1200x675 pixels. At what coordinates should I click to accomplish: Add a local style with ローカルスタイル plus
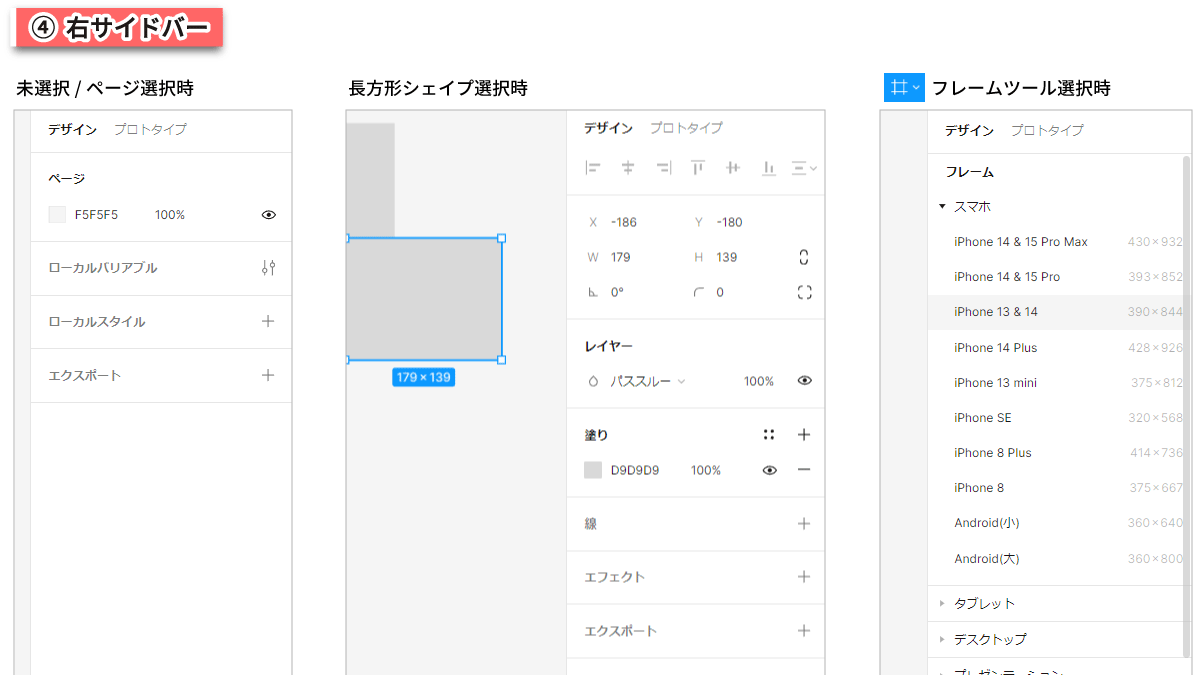coord(268,321)
